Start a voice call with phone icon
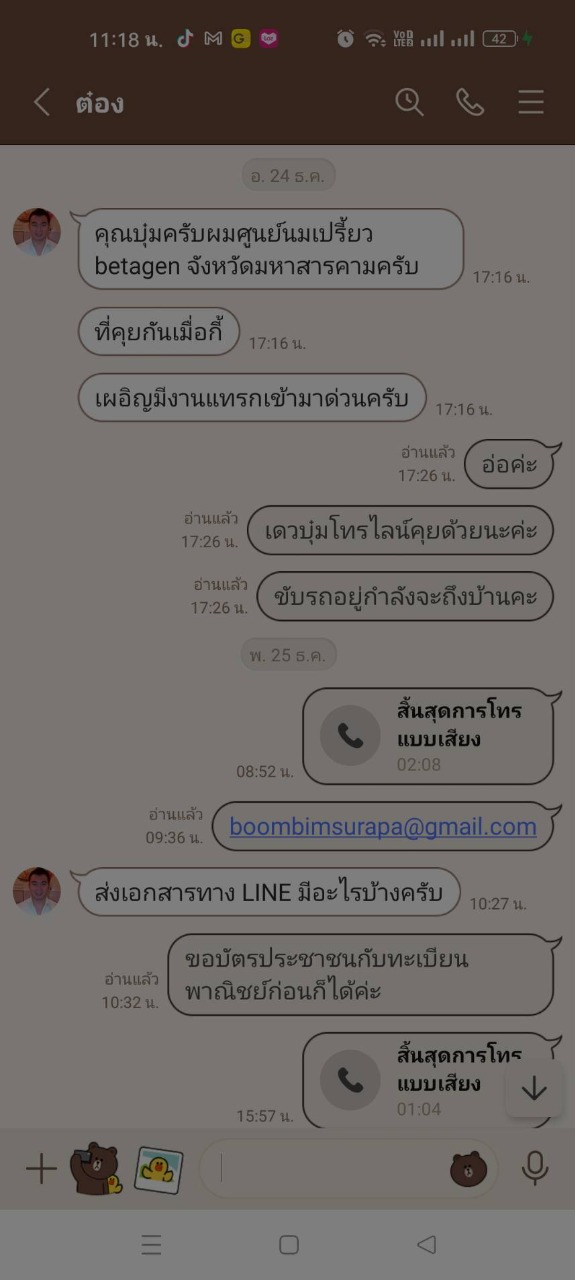Screen dimensions: 575x1280 tap(470, 102)
